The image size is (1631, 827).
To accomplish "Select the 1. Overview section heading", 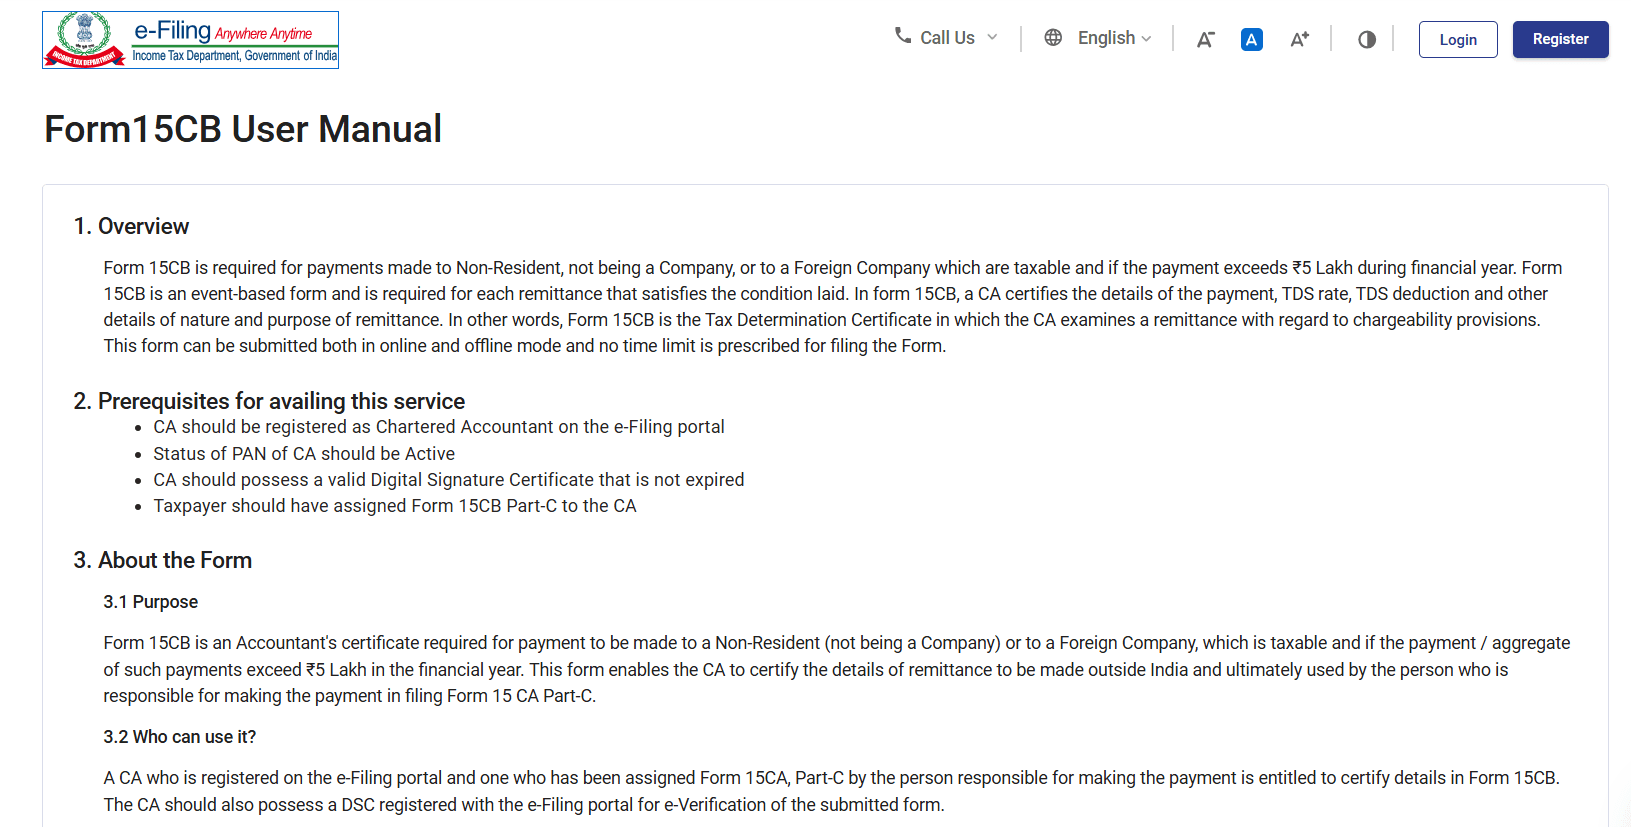I will 131,226.
